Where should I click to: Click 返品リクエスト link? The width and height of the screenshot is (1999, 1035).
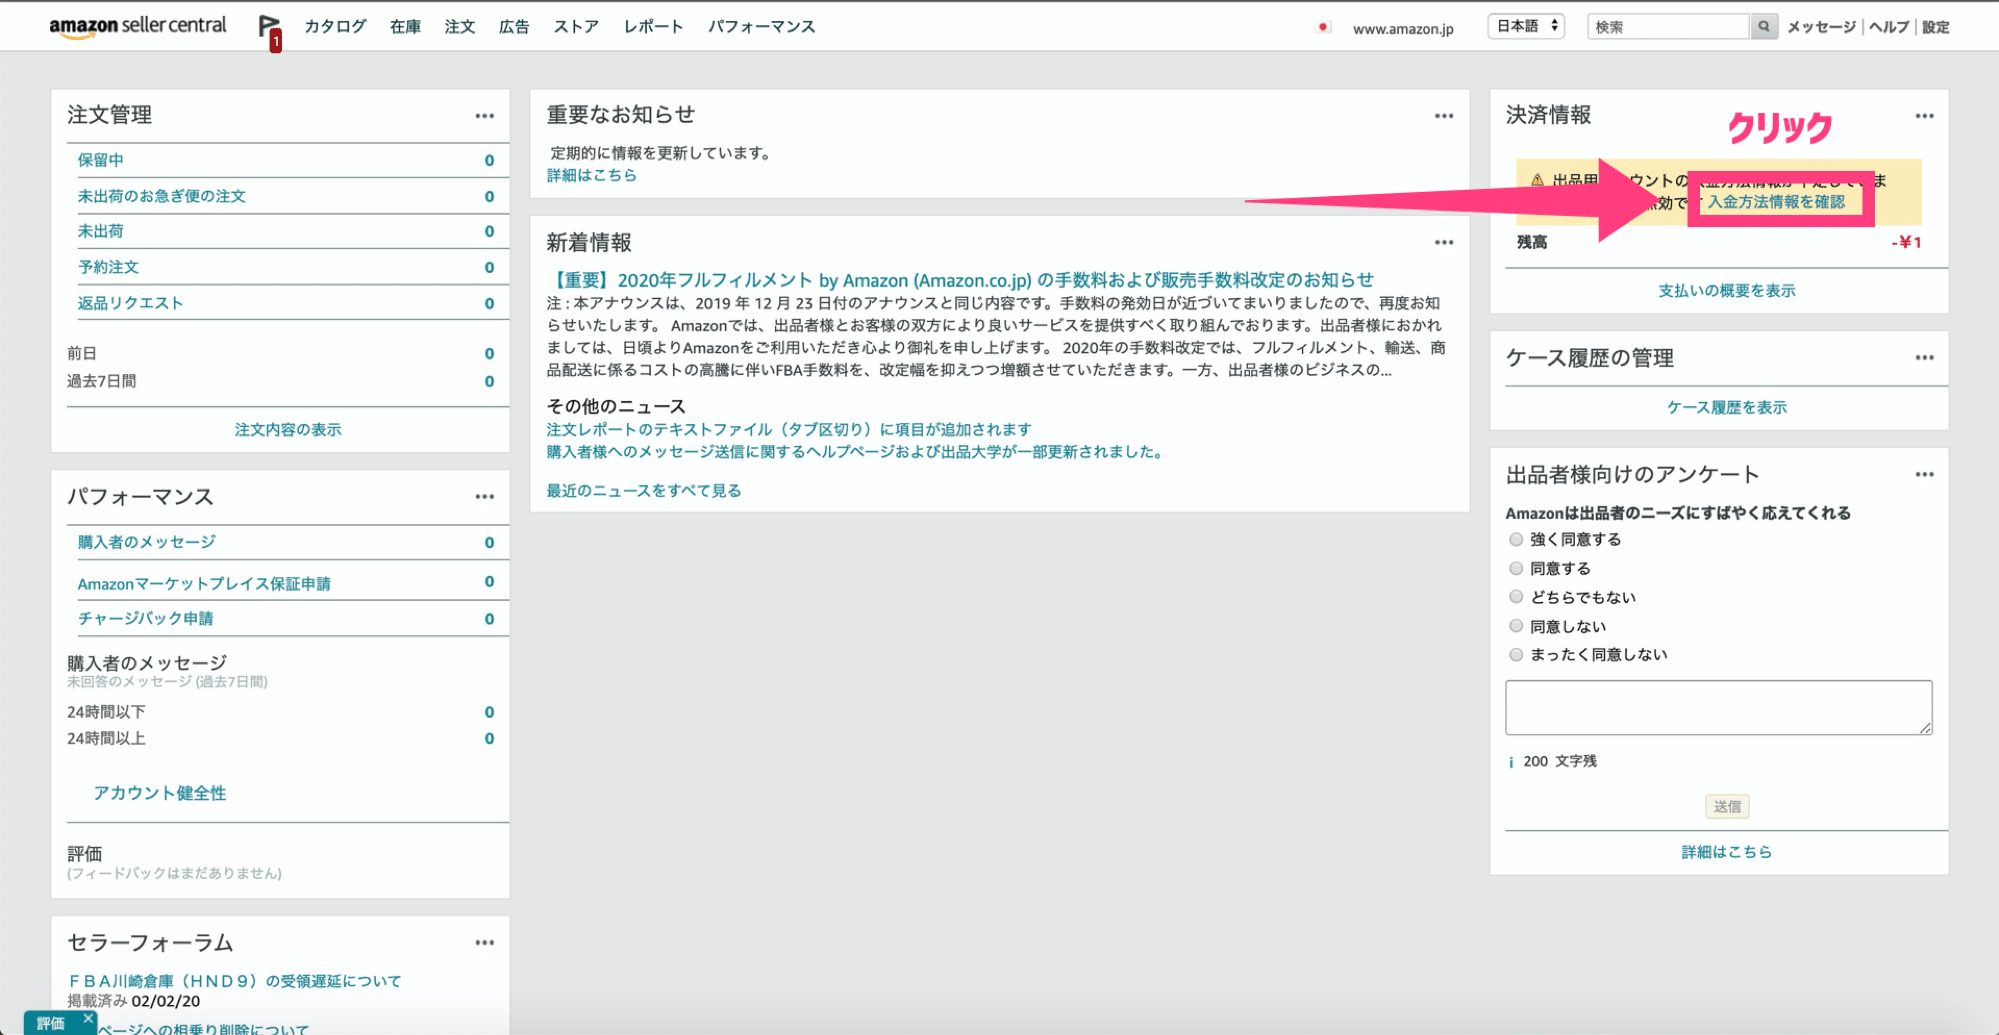[131, 303]
